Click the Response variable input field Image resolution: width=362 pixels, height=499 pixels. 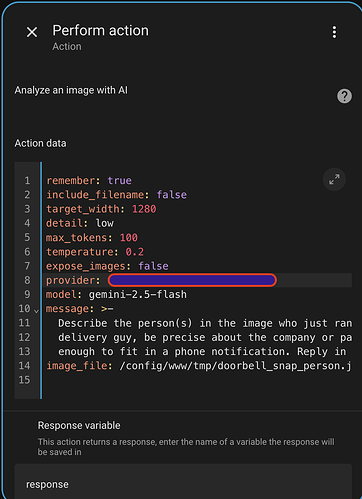tap(183, 482)
